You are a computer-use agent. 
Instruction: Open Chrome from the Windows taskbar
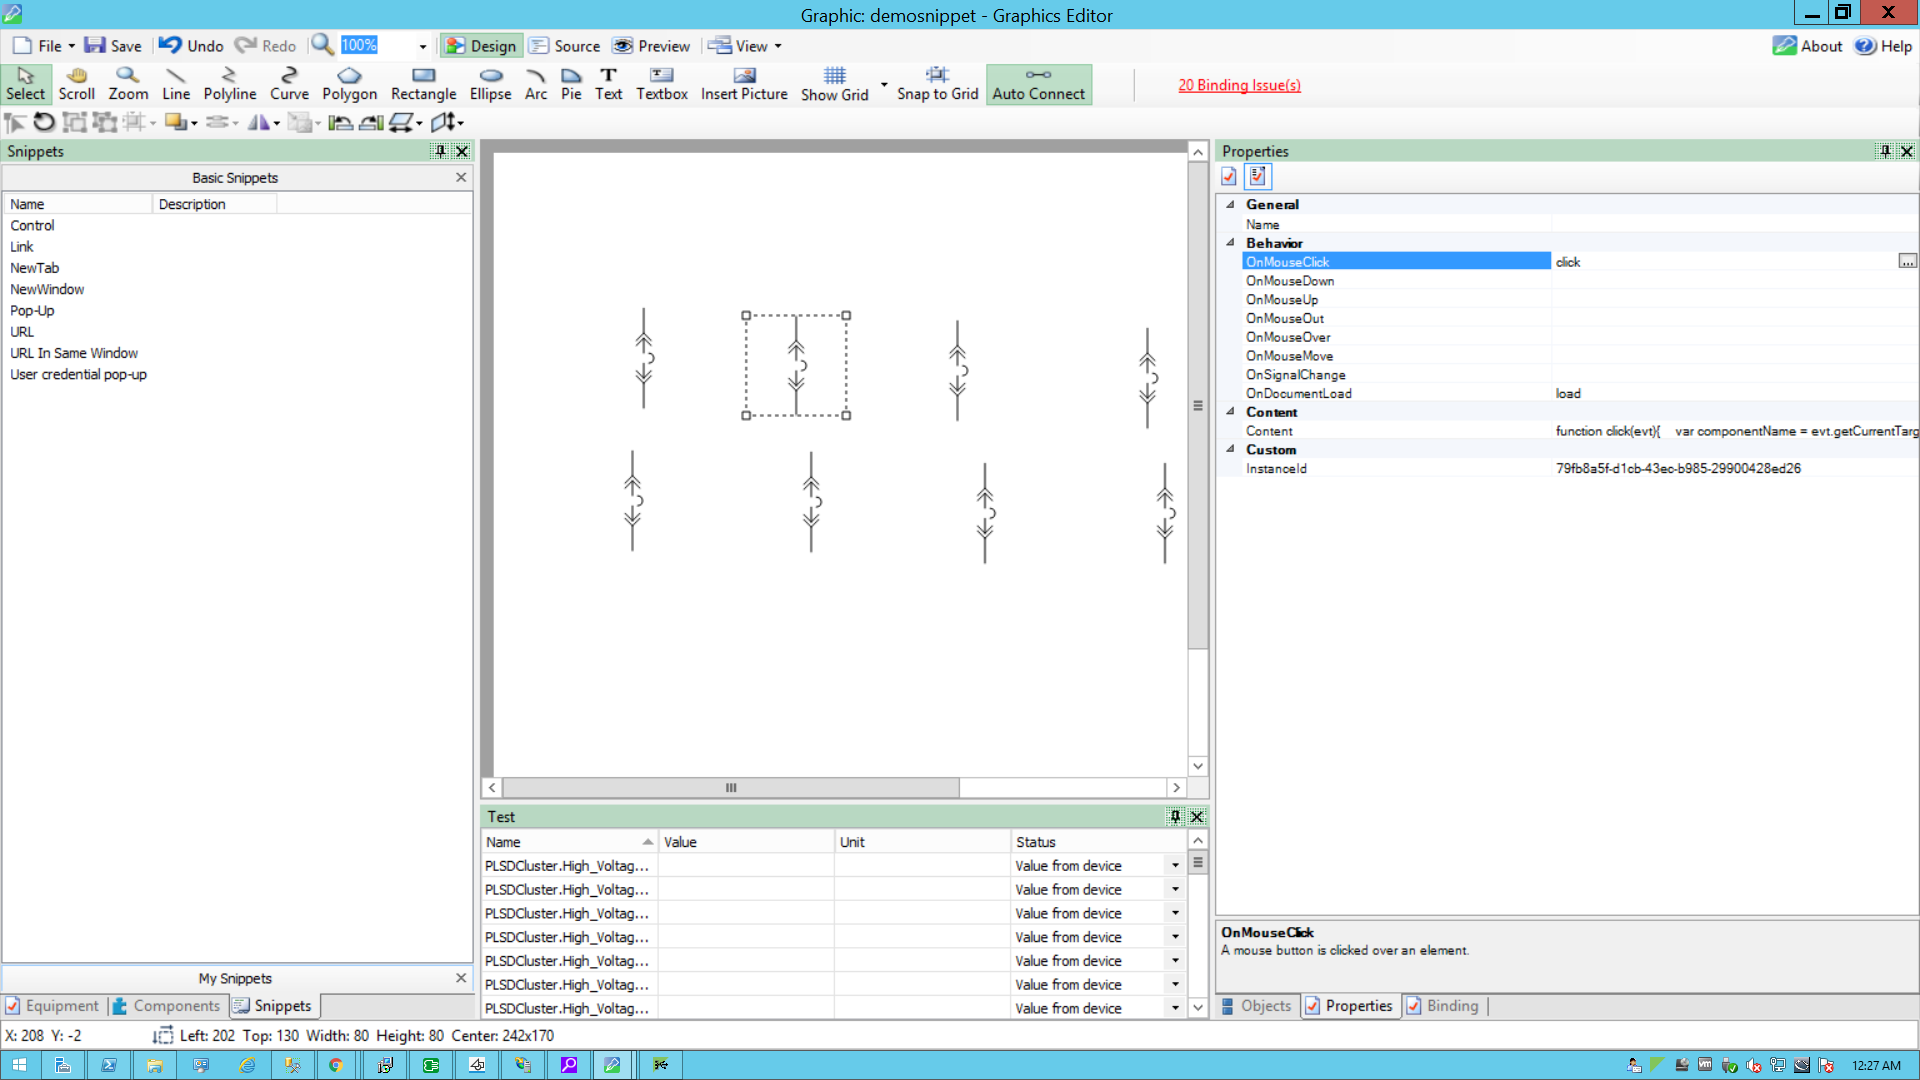(x=336, y=1065)
